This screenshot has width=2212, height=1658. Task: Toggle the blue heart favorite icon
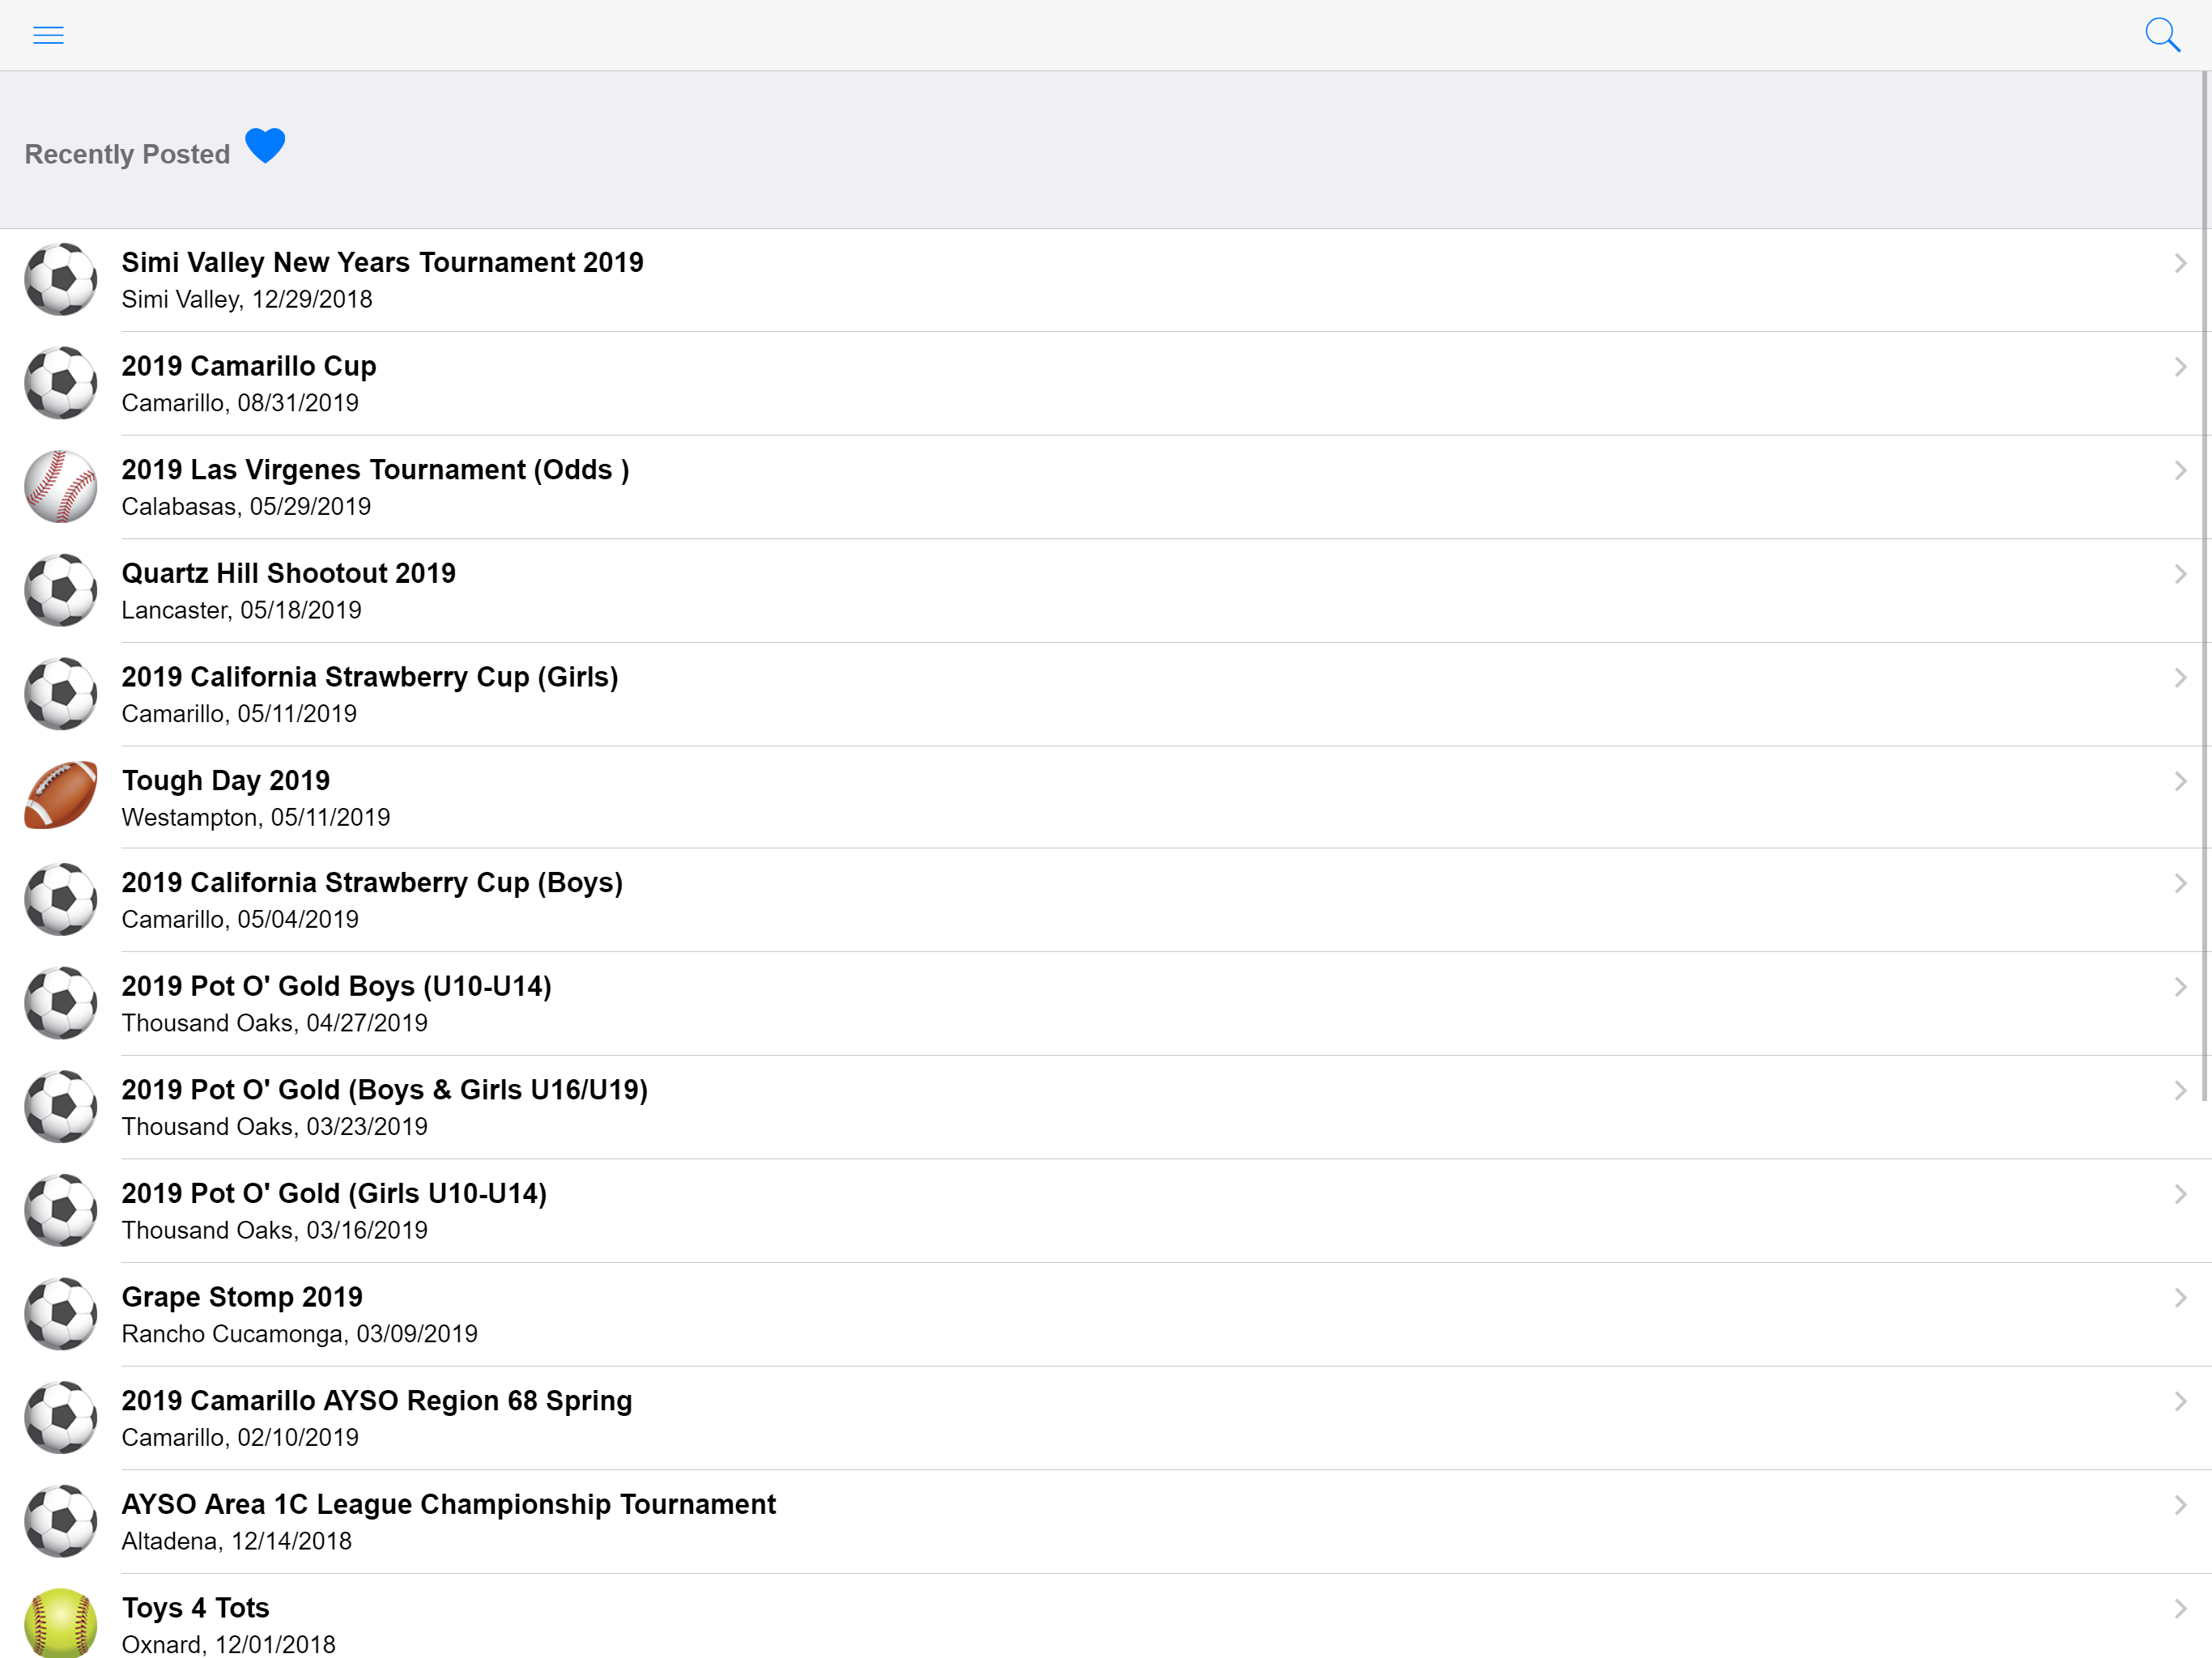(x=265, y=145)
